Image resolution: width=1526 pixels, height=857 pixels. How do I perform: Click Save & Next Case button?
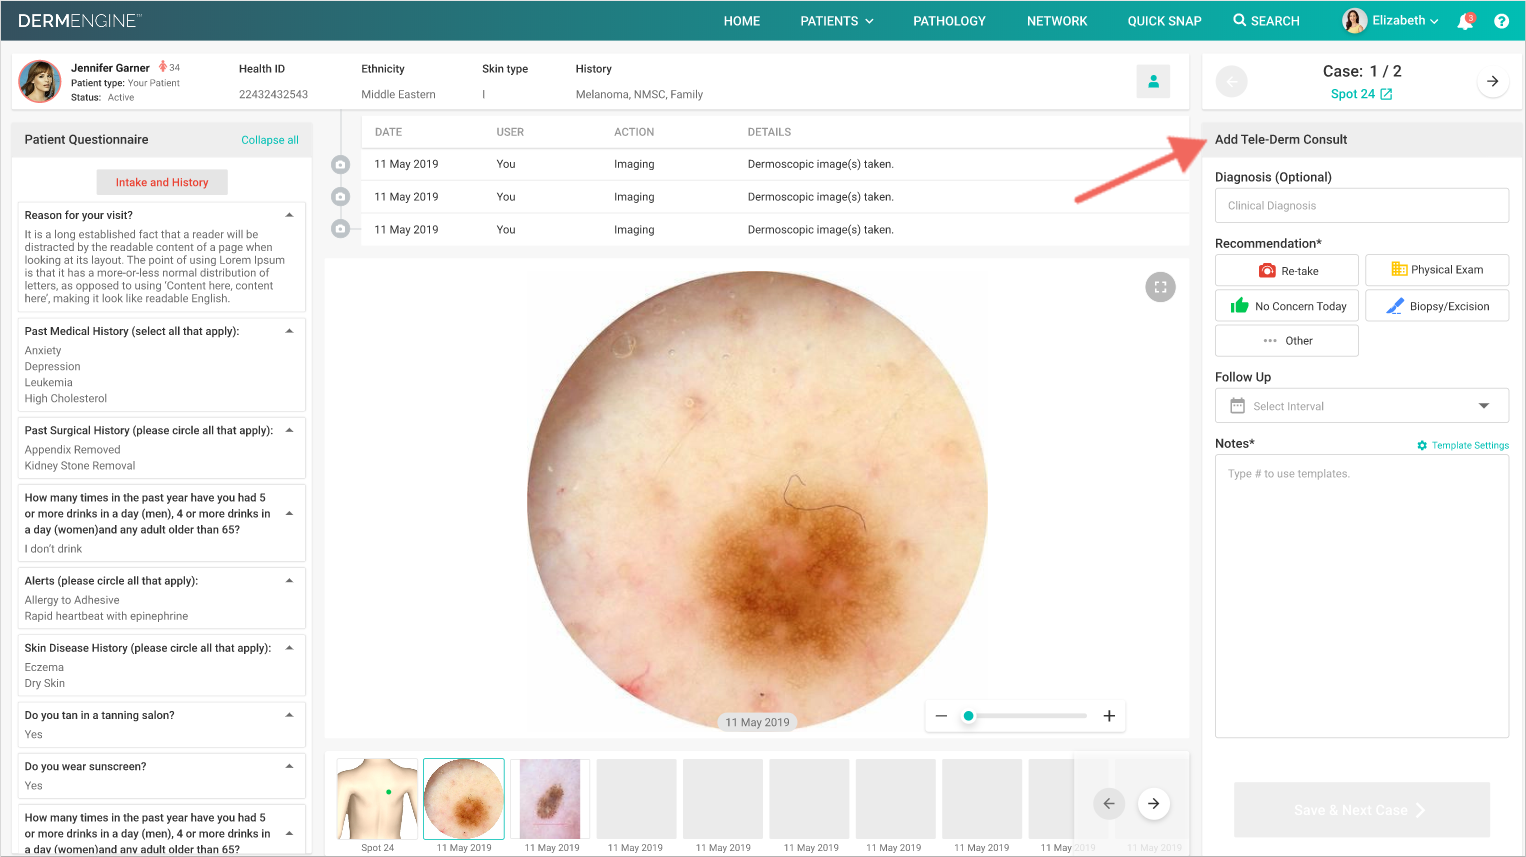pyautogui.click(x=1362, y=810)
